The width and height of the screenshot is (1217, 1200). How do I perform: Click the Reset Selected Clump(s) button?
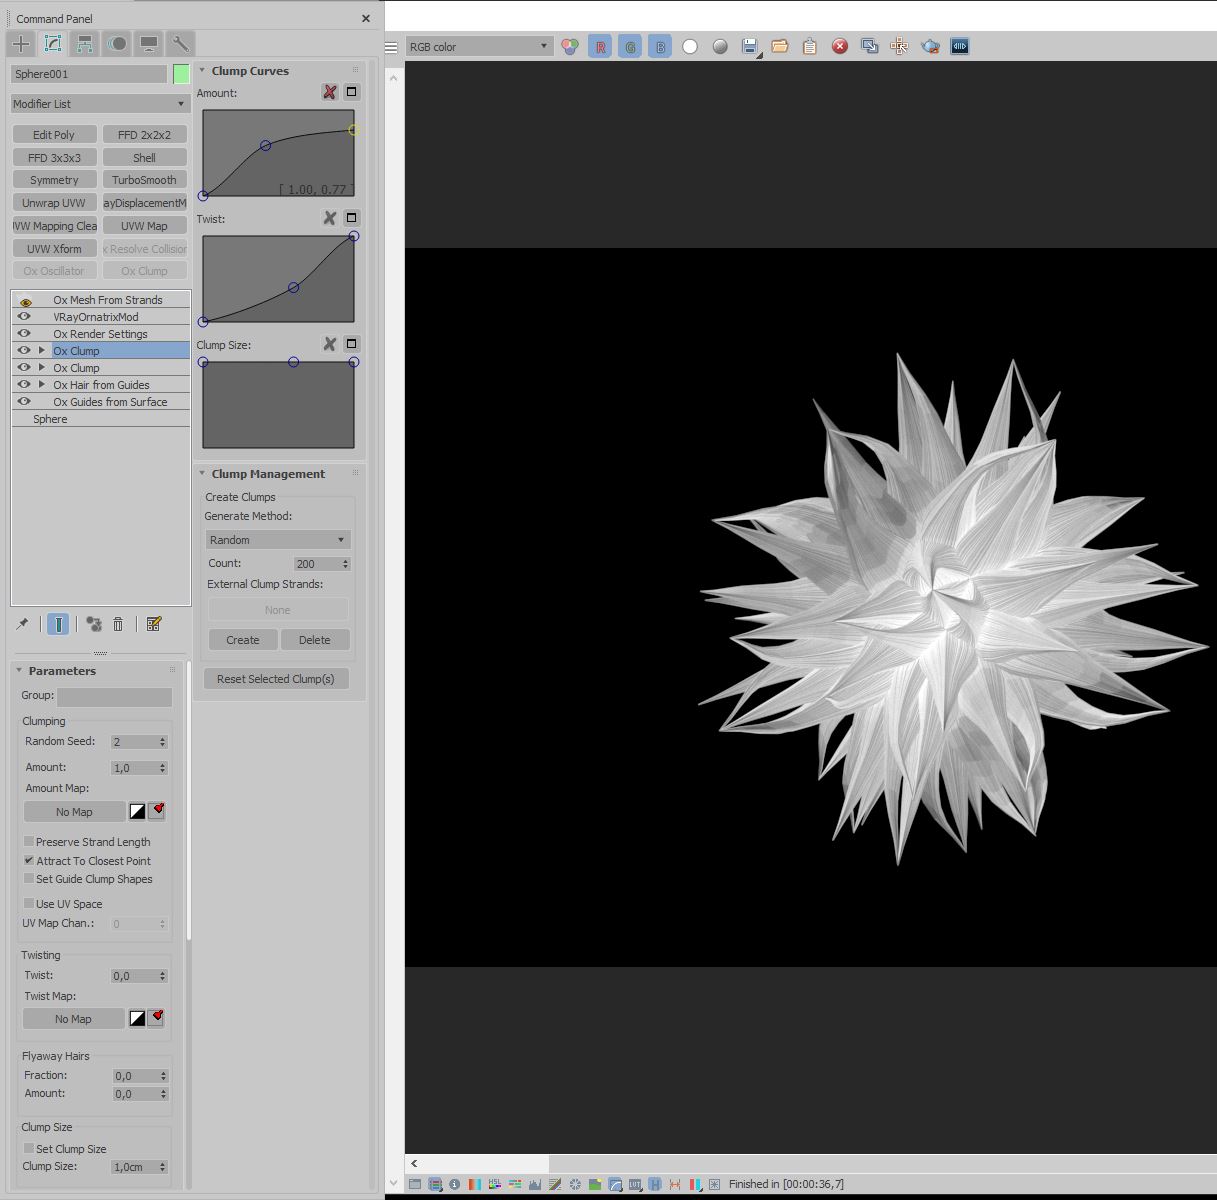click(275, 679)
